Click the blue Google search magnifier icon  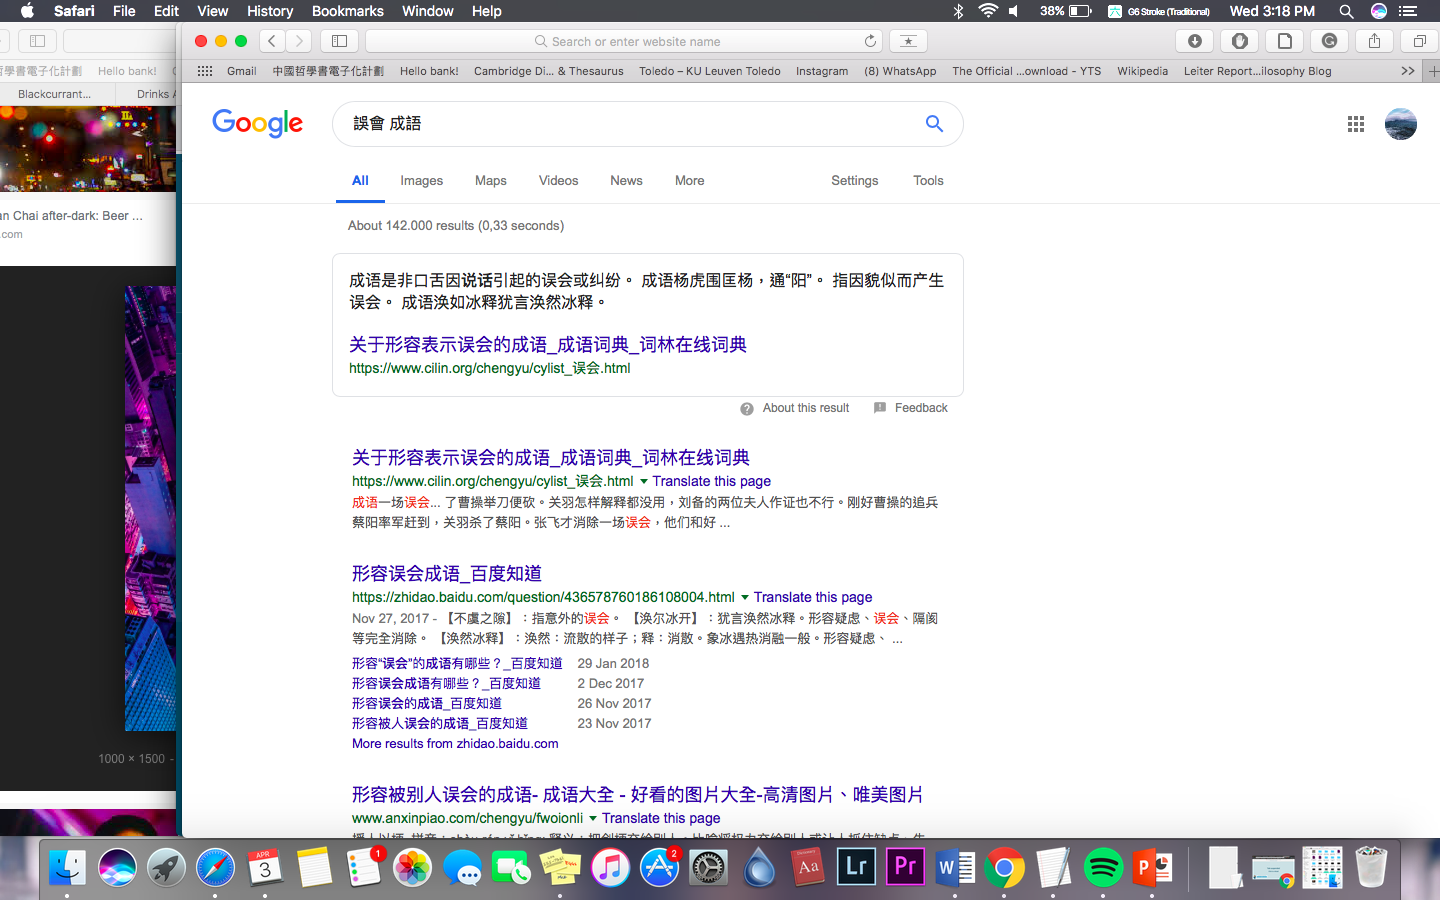click(934, 123)
